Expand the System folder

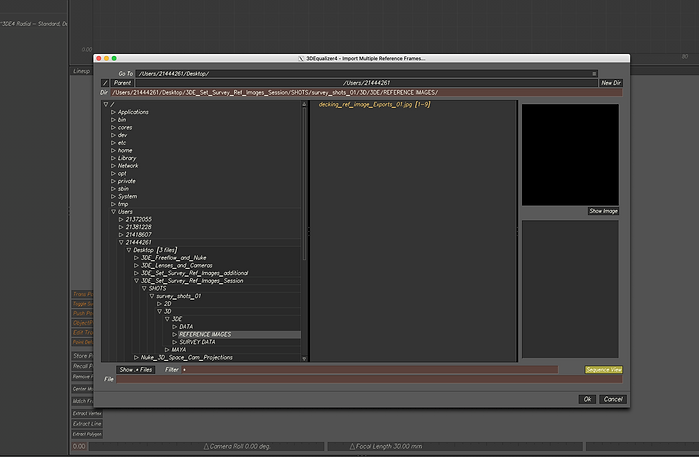click(x=113, y=196)
